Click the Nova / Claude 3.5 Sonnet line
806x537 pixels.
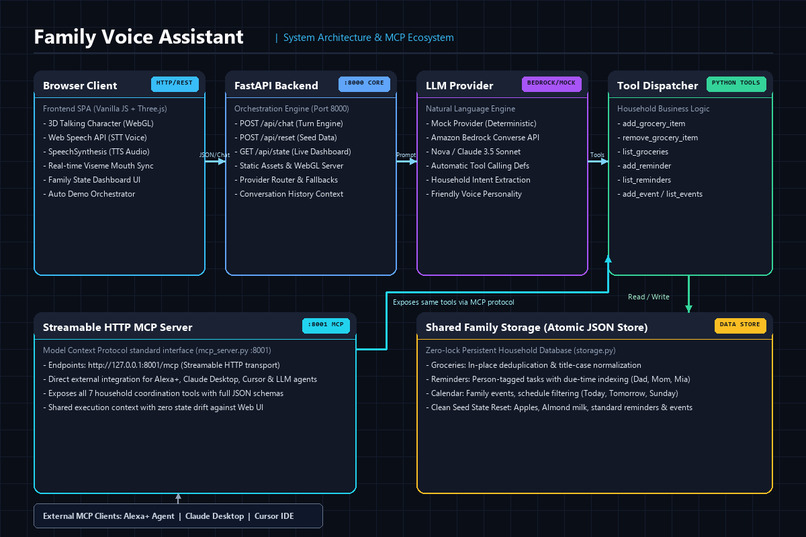(x=473, y=152)
